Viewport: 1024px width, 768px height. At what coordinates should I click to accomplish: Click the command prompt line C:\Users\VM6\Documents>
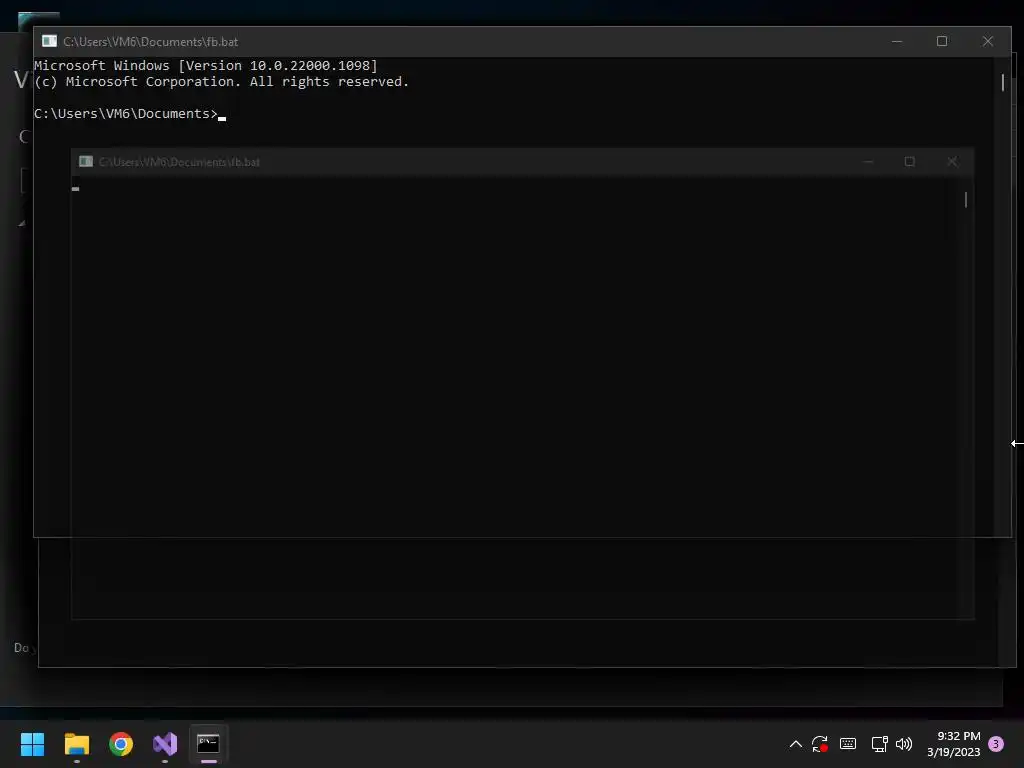click(x=125, y=114)
